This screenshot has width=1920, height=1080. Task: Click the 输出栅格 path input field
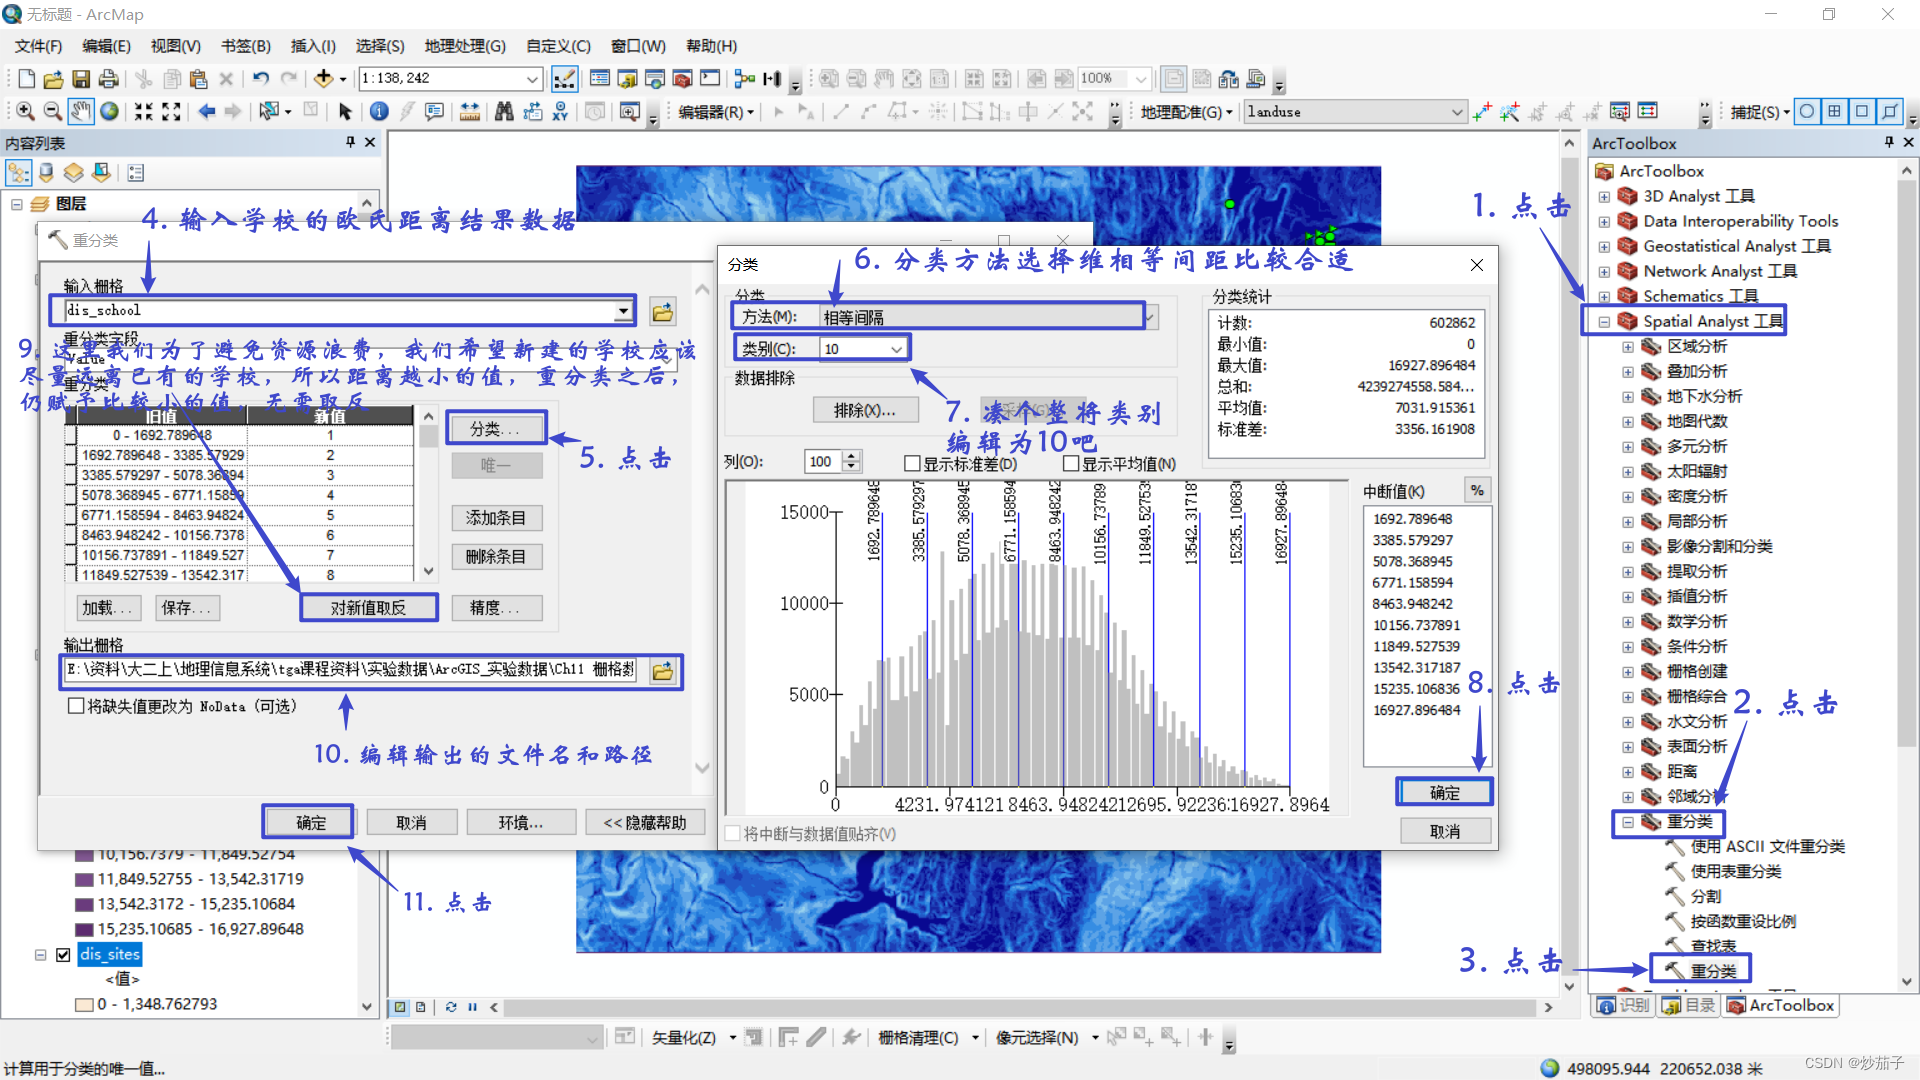pyautogui.click(x=351, y=670)
